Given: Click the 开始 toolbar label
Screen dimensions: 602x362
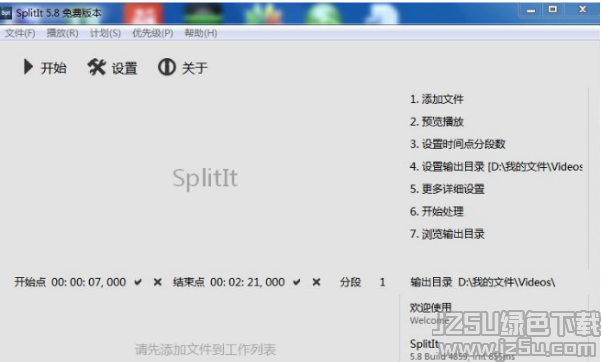Looking at the screenshot, I should 54,68.
